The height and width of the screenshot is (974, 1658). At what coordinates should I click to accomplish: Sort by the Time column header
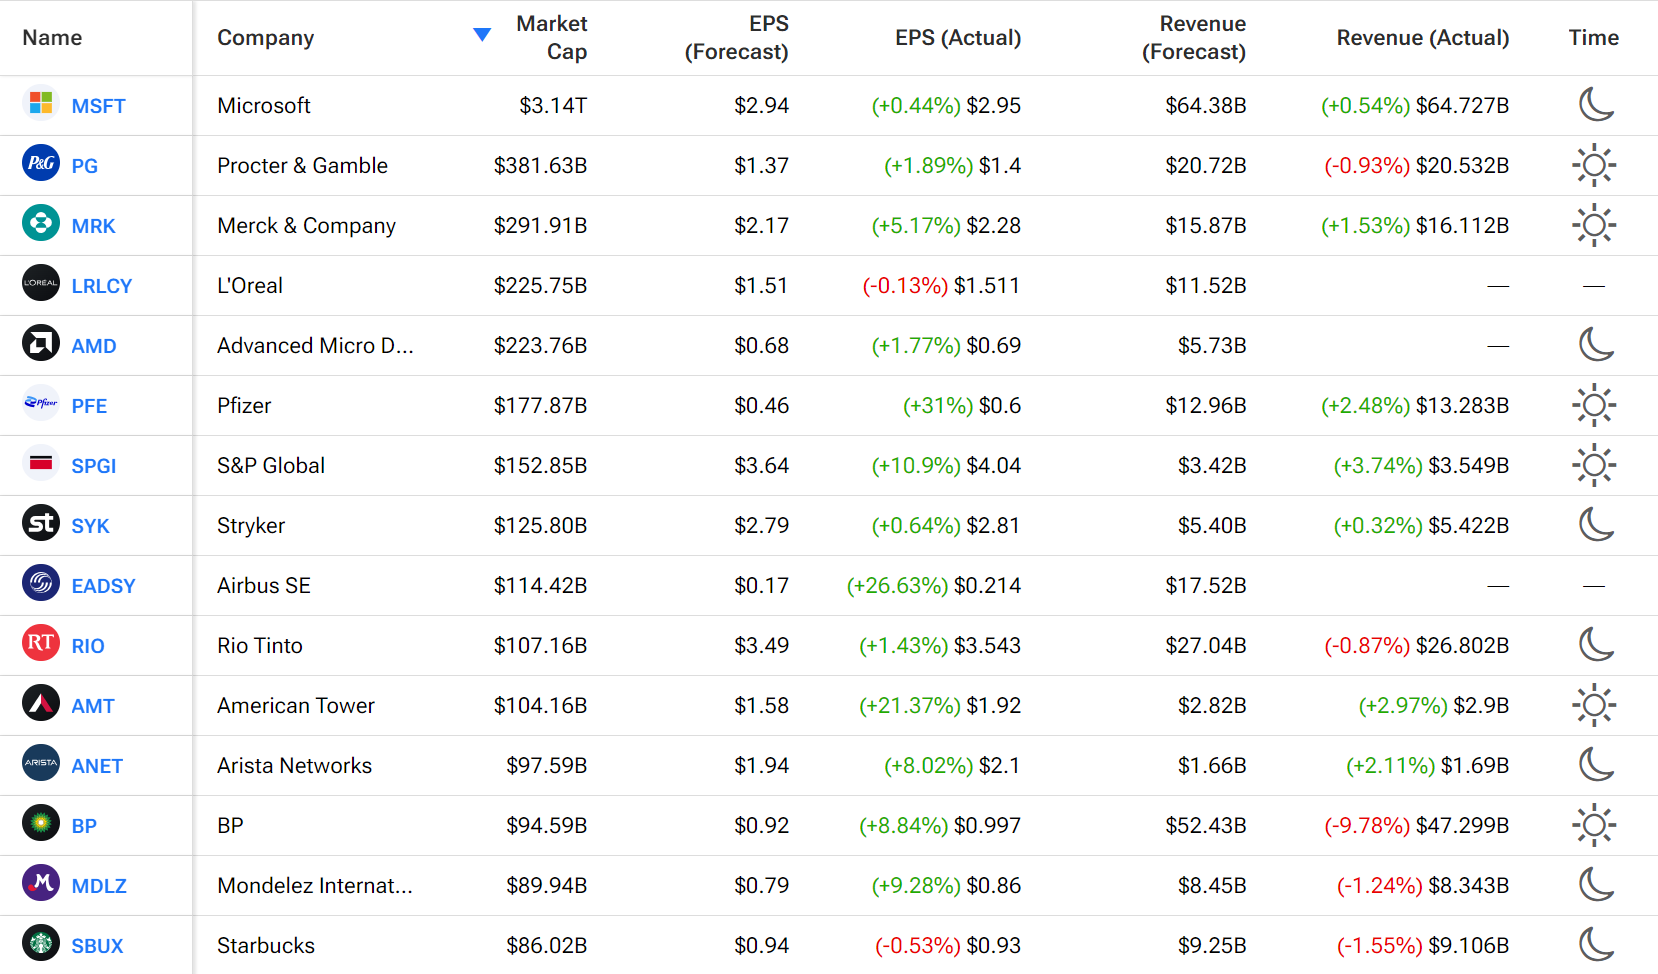point(1594,38)
